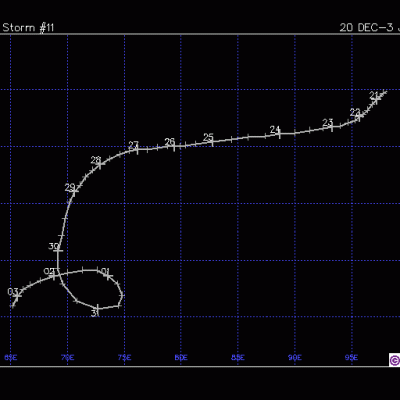Select the day 30 track marker
Viewport: 400px width, 400px height.
tap(59, 250)
